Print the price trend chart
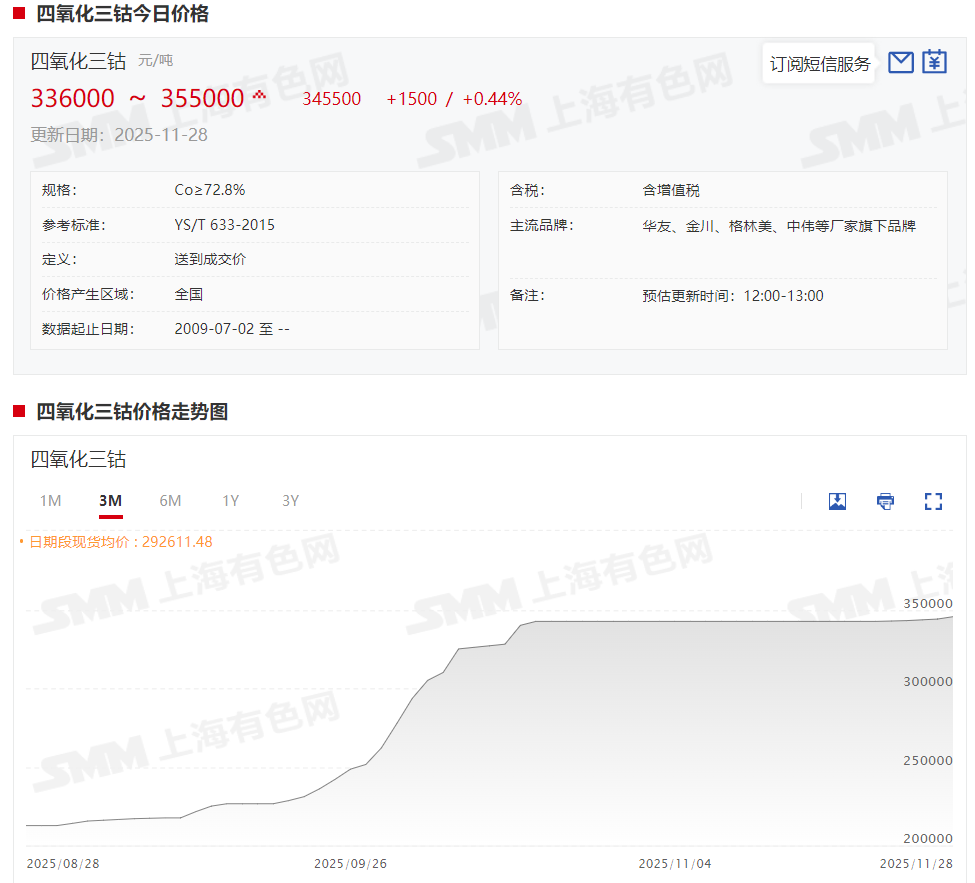 click(886, 501)
